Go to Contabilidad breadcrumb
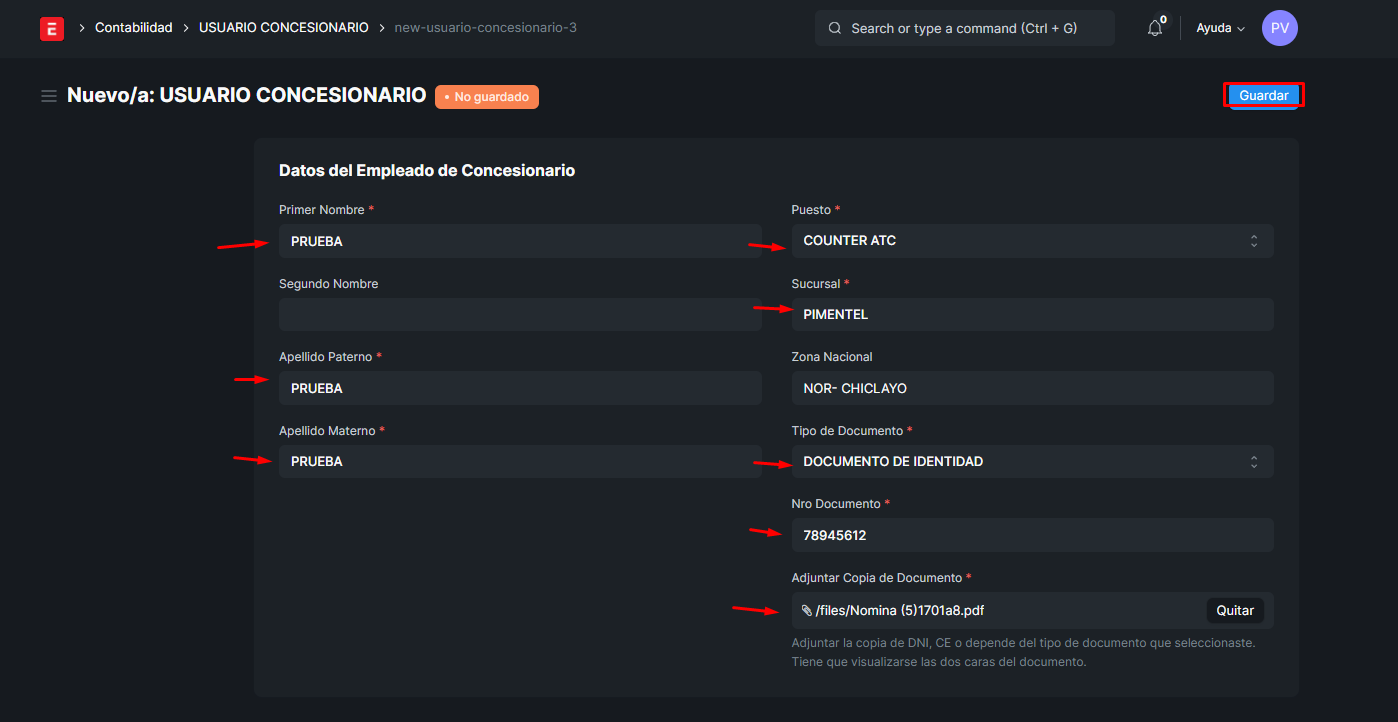Viewport: 1398px width, 722px height. coord(134,28)
